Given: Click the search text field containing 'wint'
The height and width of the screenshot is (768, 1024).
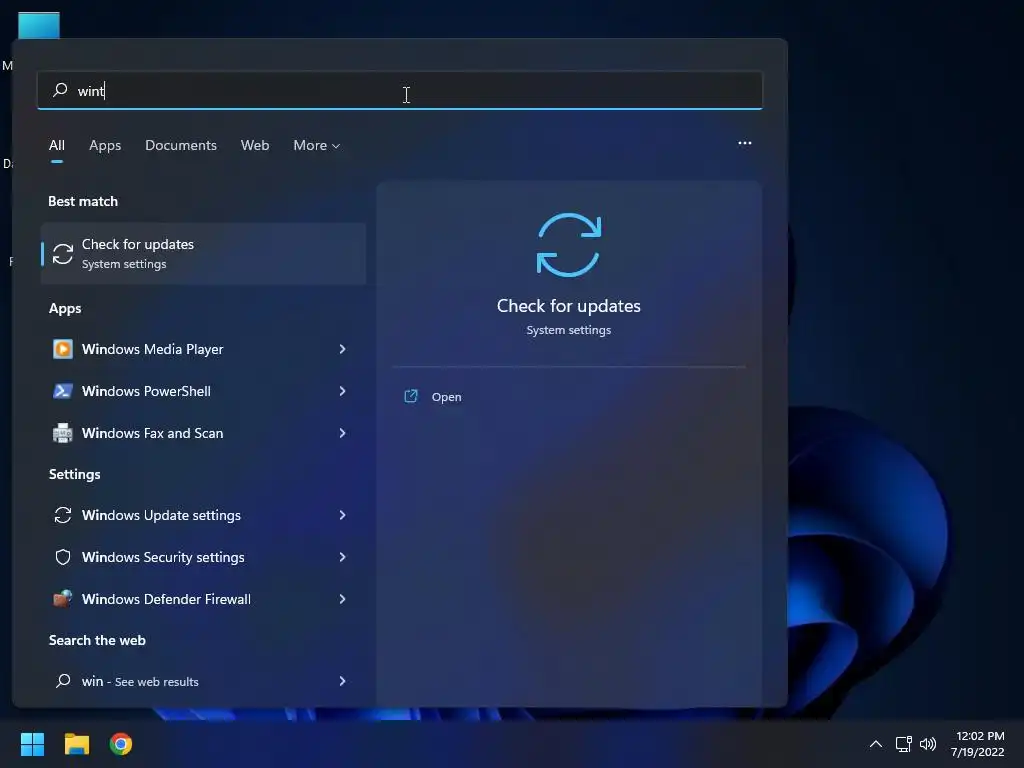Looking at the screenshot, I should pyautogui.click(x=400, y=90).
